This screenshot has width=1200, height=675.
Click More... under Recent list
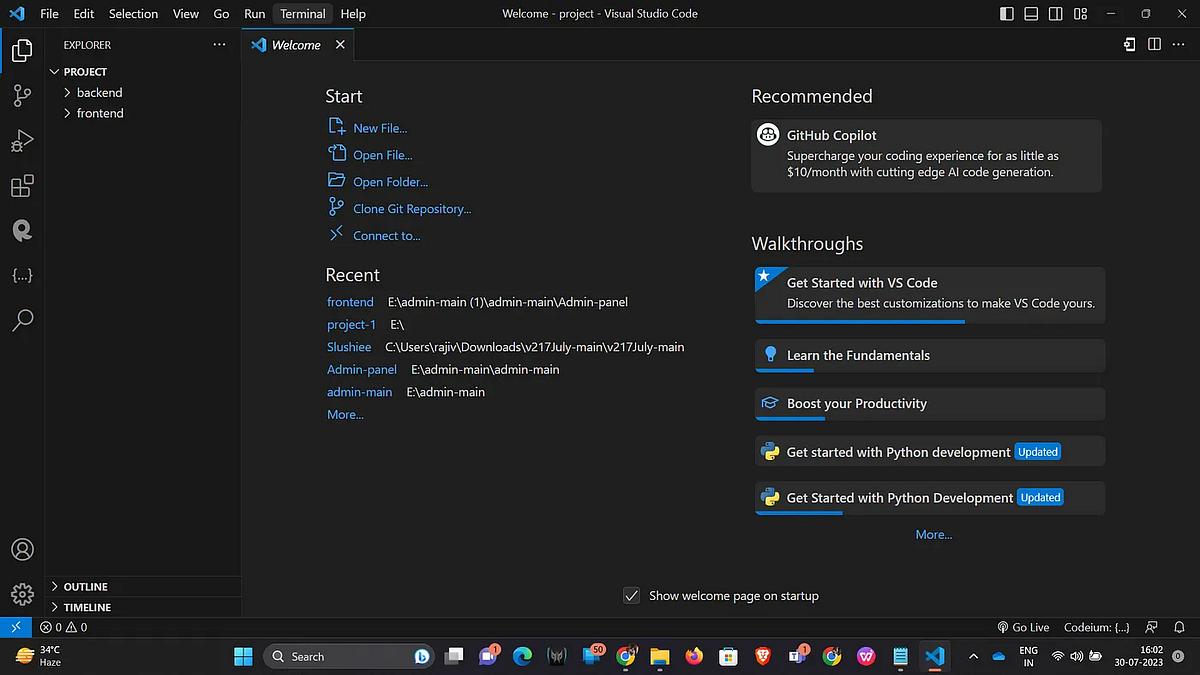[345, 415]
